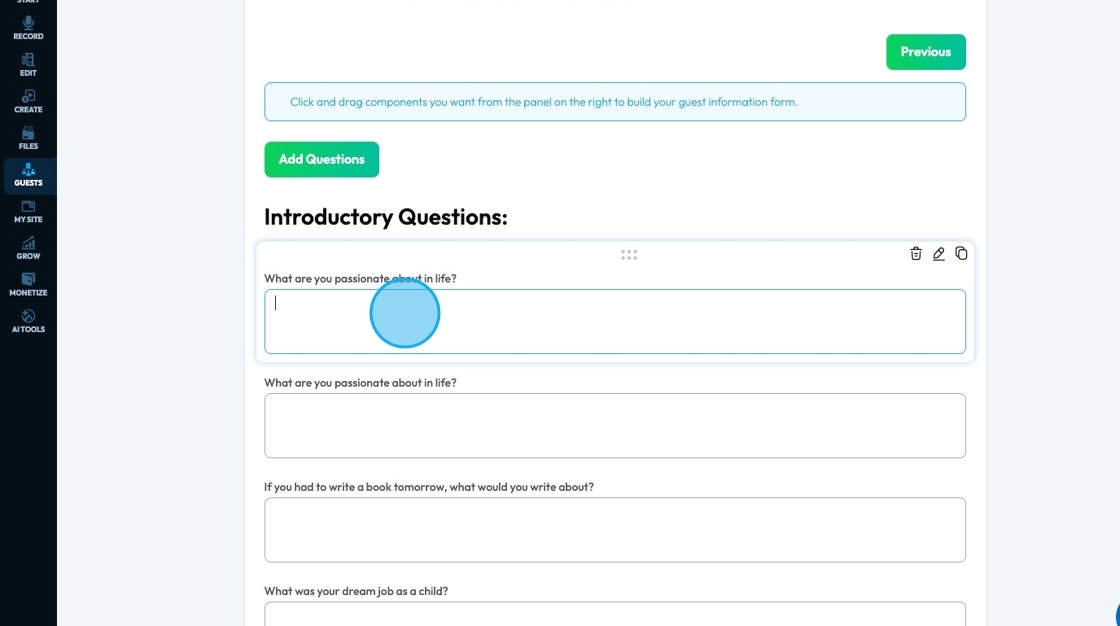Delete the selected question with trash icon

point(915,254)
